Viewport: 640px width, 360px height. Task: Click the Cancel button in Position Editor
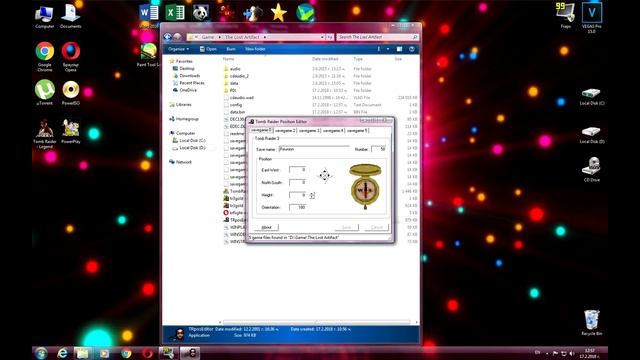[x=376, y=227]
